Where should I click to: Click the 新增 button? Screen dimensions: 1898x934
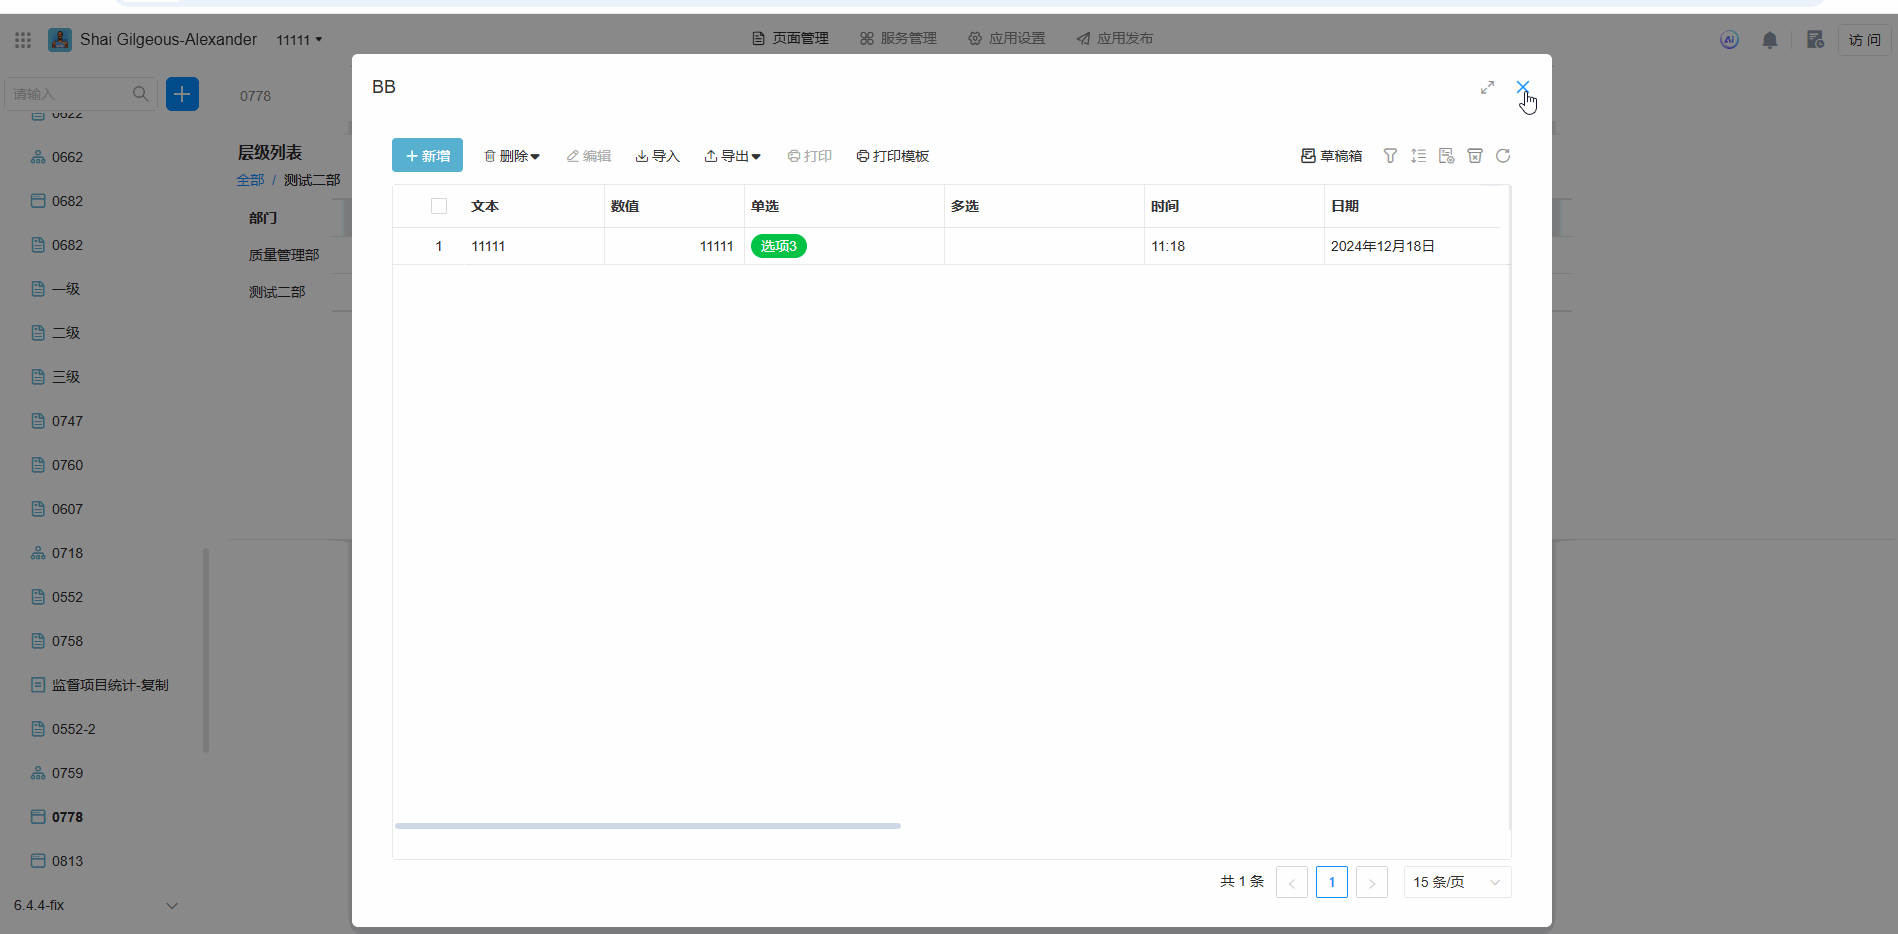coord(427,156)
